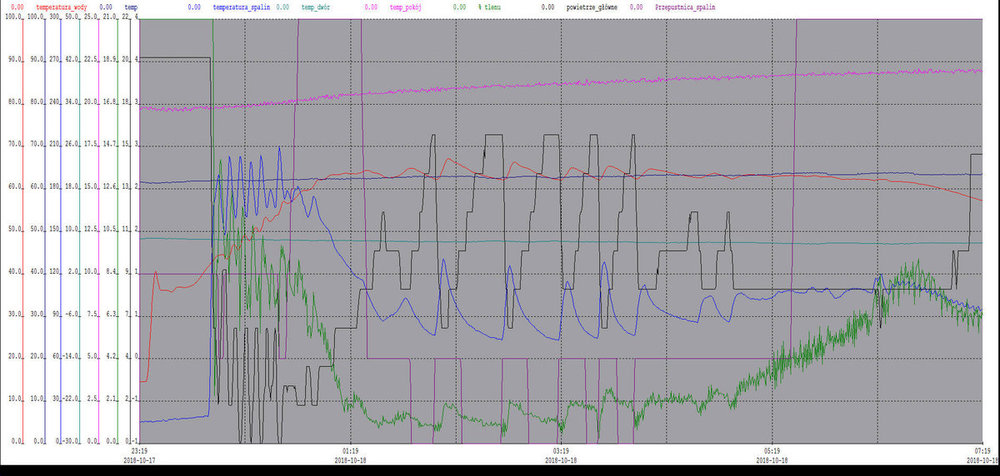The image size is (1000, 476).
Task: Select the dark blue temp legend label
Action: tap(131, 6)
